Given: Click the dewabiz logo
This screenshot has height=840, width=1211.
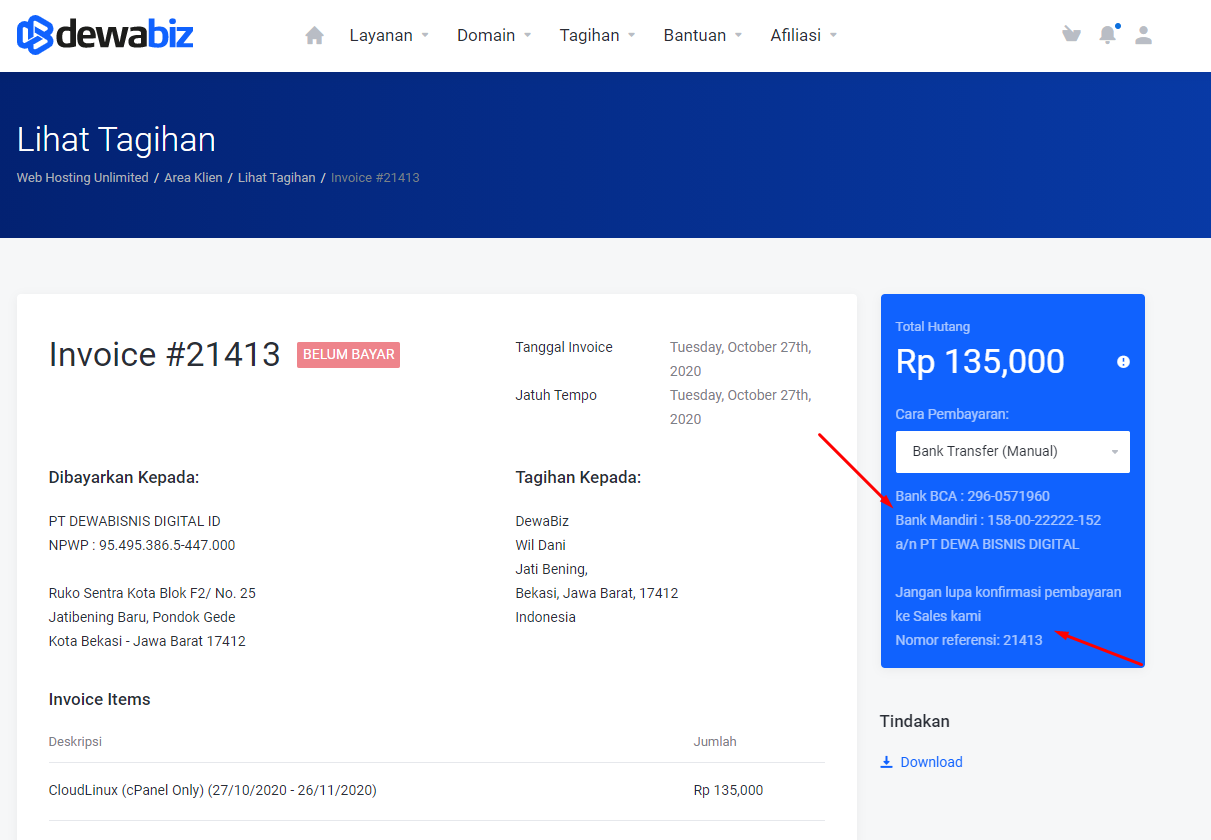Looking at the screenshot, I should pos(105,35).
